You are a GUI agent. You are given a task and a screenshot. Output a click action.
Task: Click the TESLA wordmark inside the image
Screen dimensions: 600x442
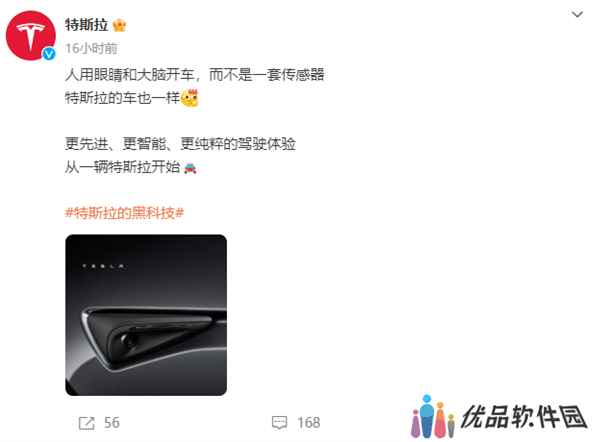pyautogui.click(x=103, y=266)
